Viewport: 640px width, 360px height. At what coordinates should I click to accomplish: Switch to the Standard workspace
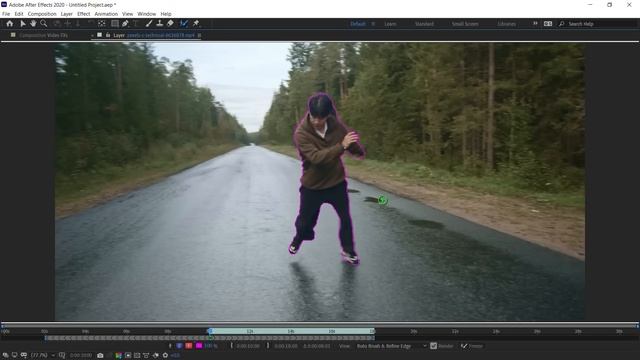(424, 24)
